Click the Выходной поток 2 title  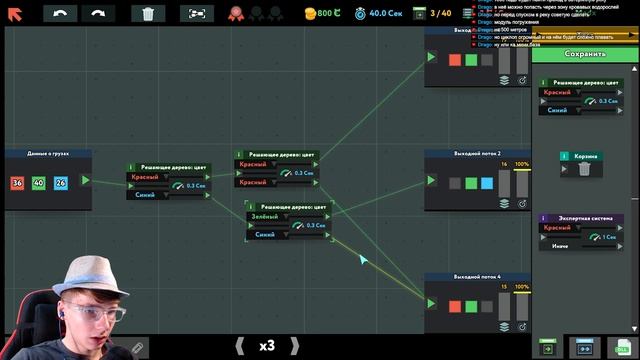click(477, 153)
